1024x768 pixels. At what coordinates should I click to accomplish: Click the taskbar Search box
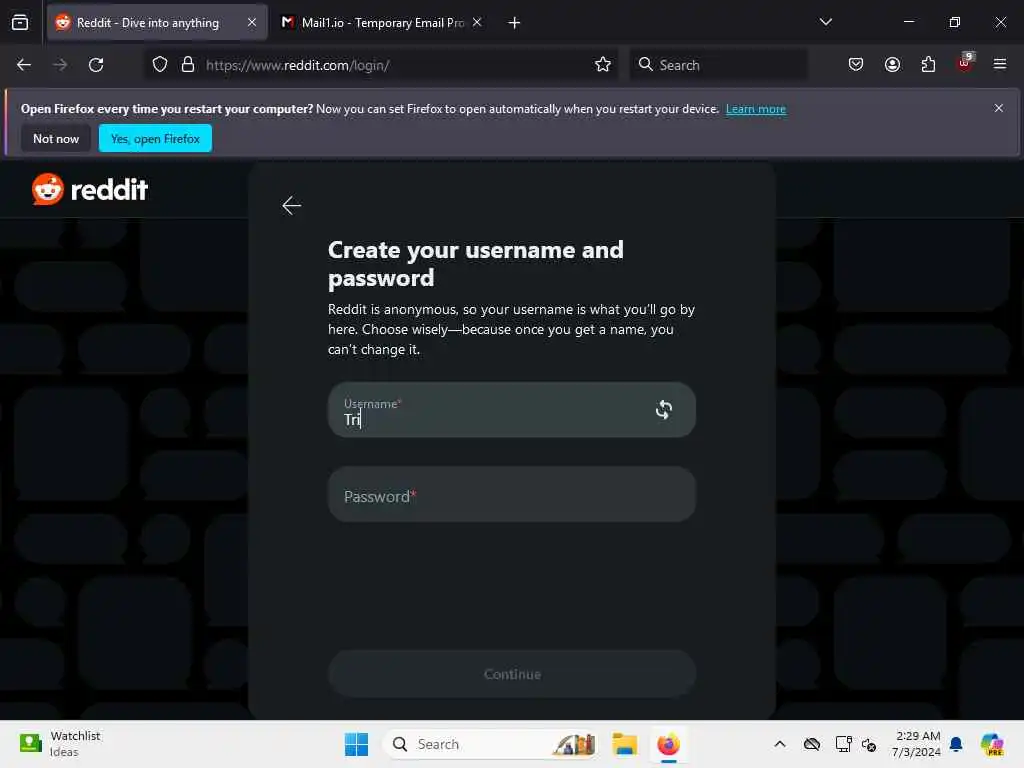pyautogui.click(x=490, y=744)
